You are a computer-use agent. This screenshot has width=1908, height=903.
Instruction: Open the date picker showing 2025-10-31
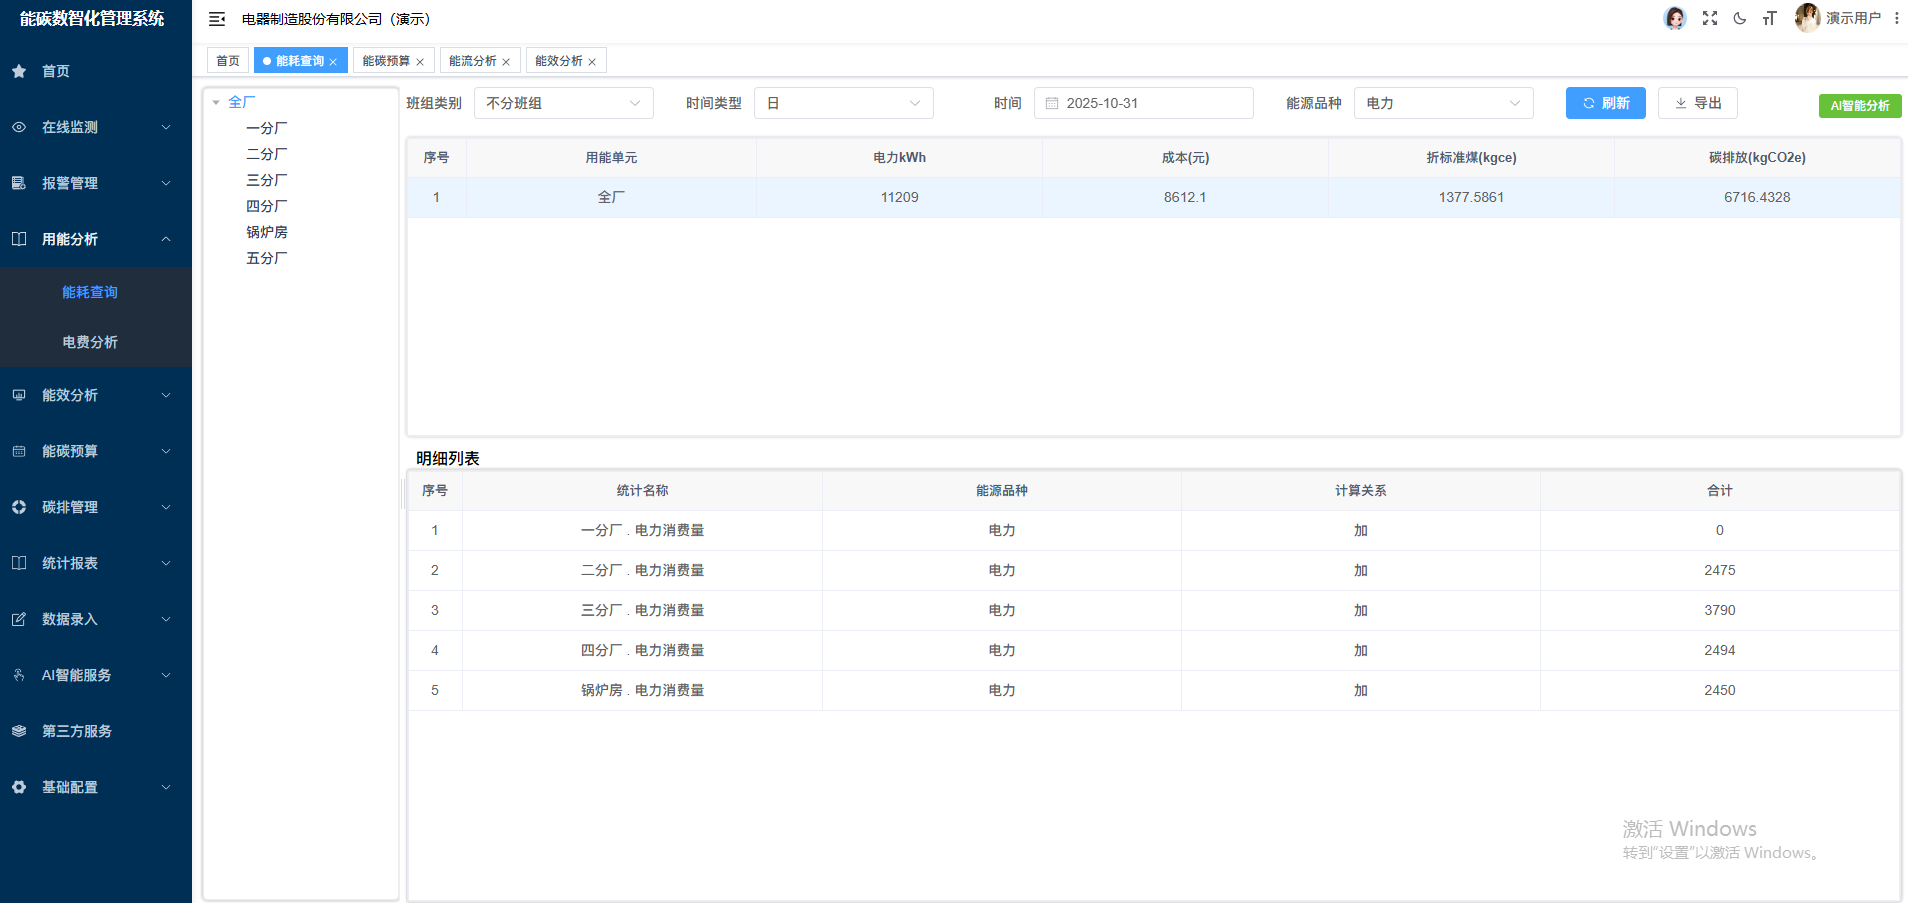pos(1143,102)
